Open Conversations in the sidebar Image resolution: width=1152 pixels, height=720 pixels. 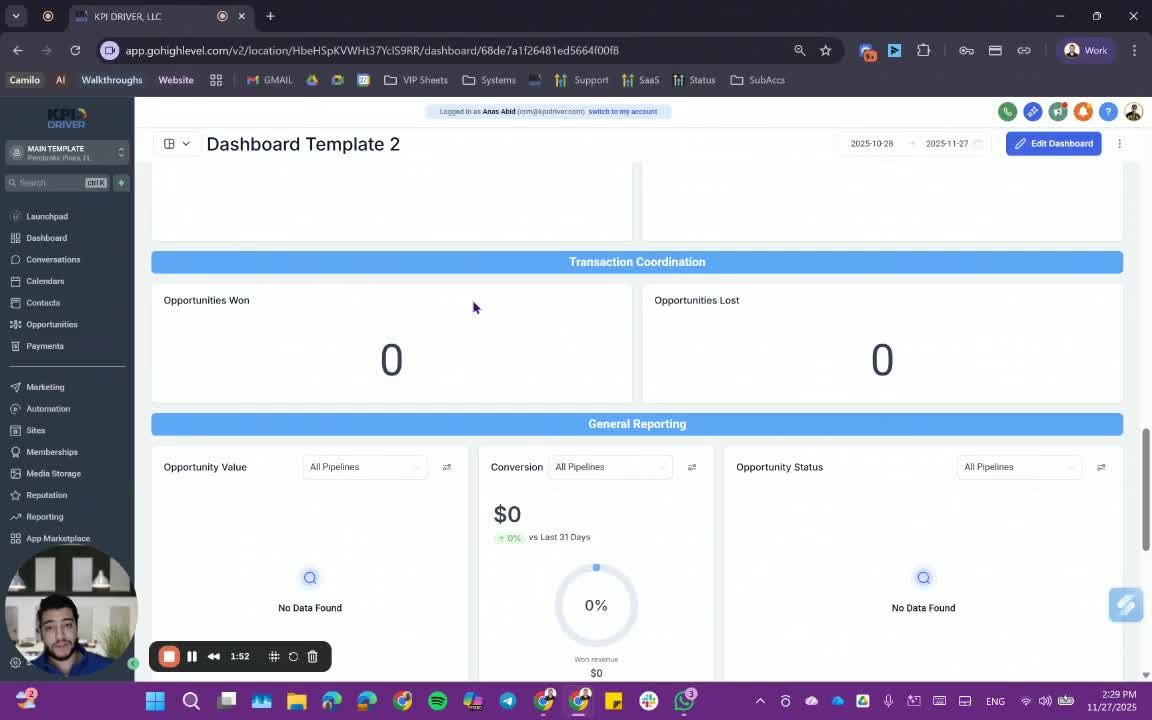(x=53, y=260)
